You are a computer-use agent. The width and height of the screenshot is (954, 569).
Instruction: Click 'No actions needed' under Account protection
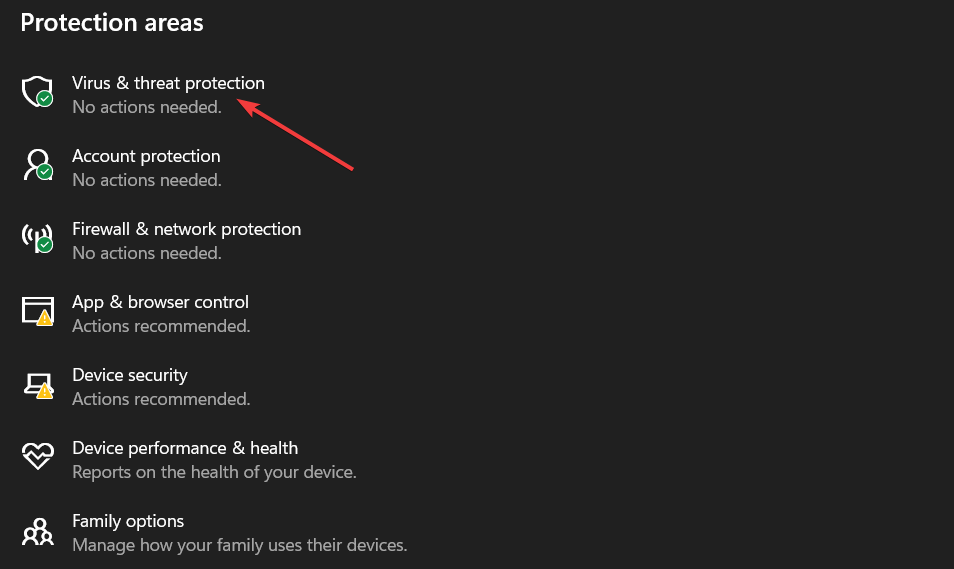[146, 180]
